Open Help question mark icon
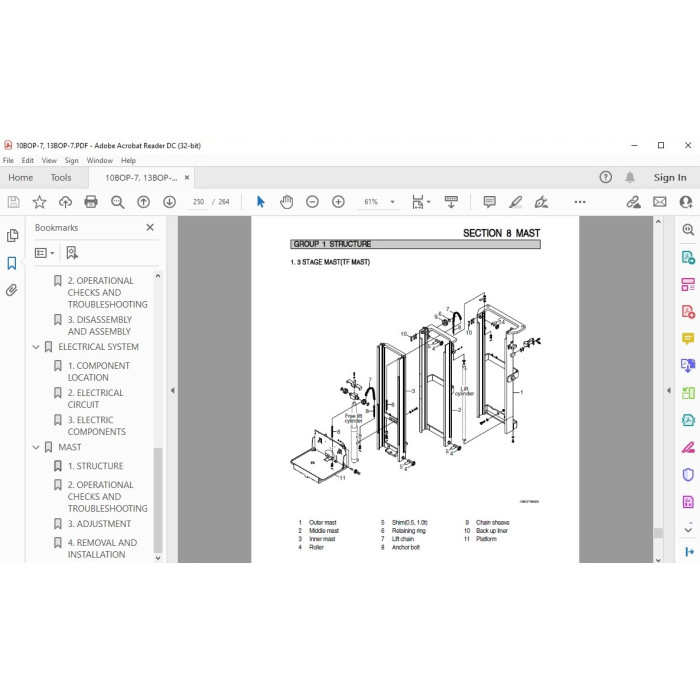 point(605,177)
